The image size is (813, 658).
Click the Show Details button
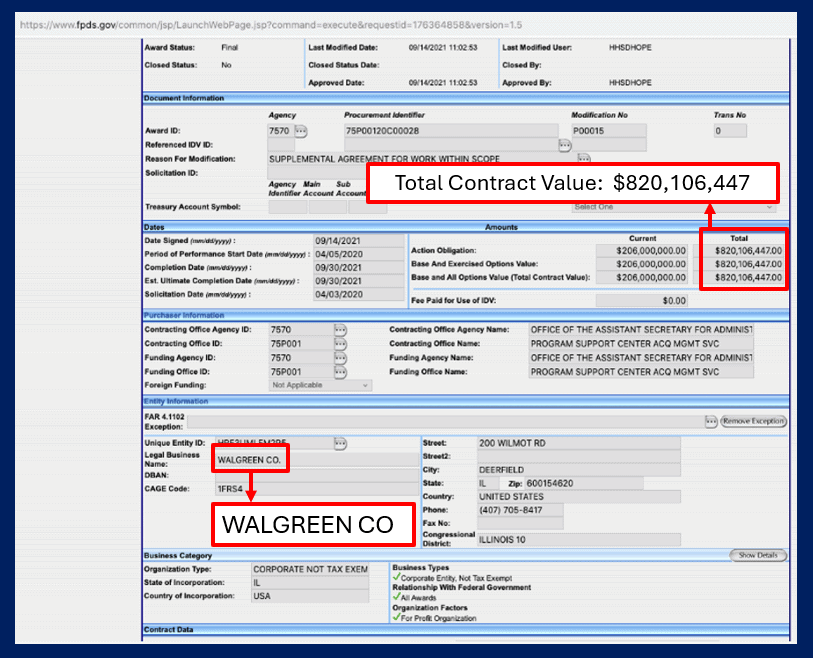pos(758,555)
